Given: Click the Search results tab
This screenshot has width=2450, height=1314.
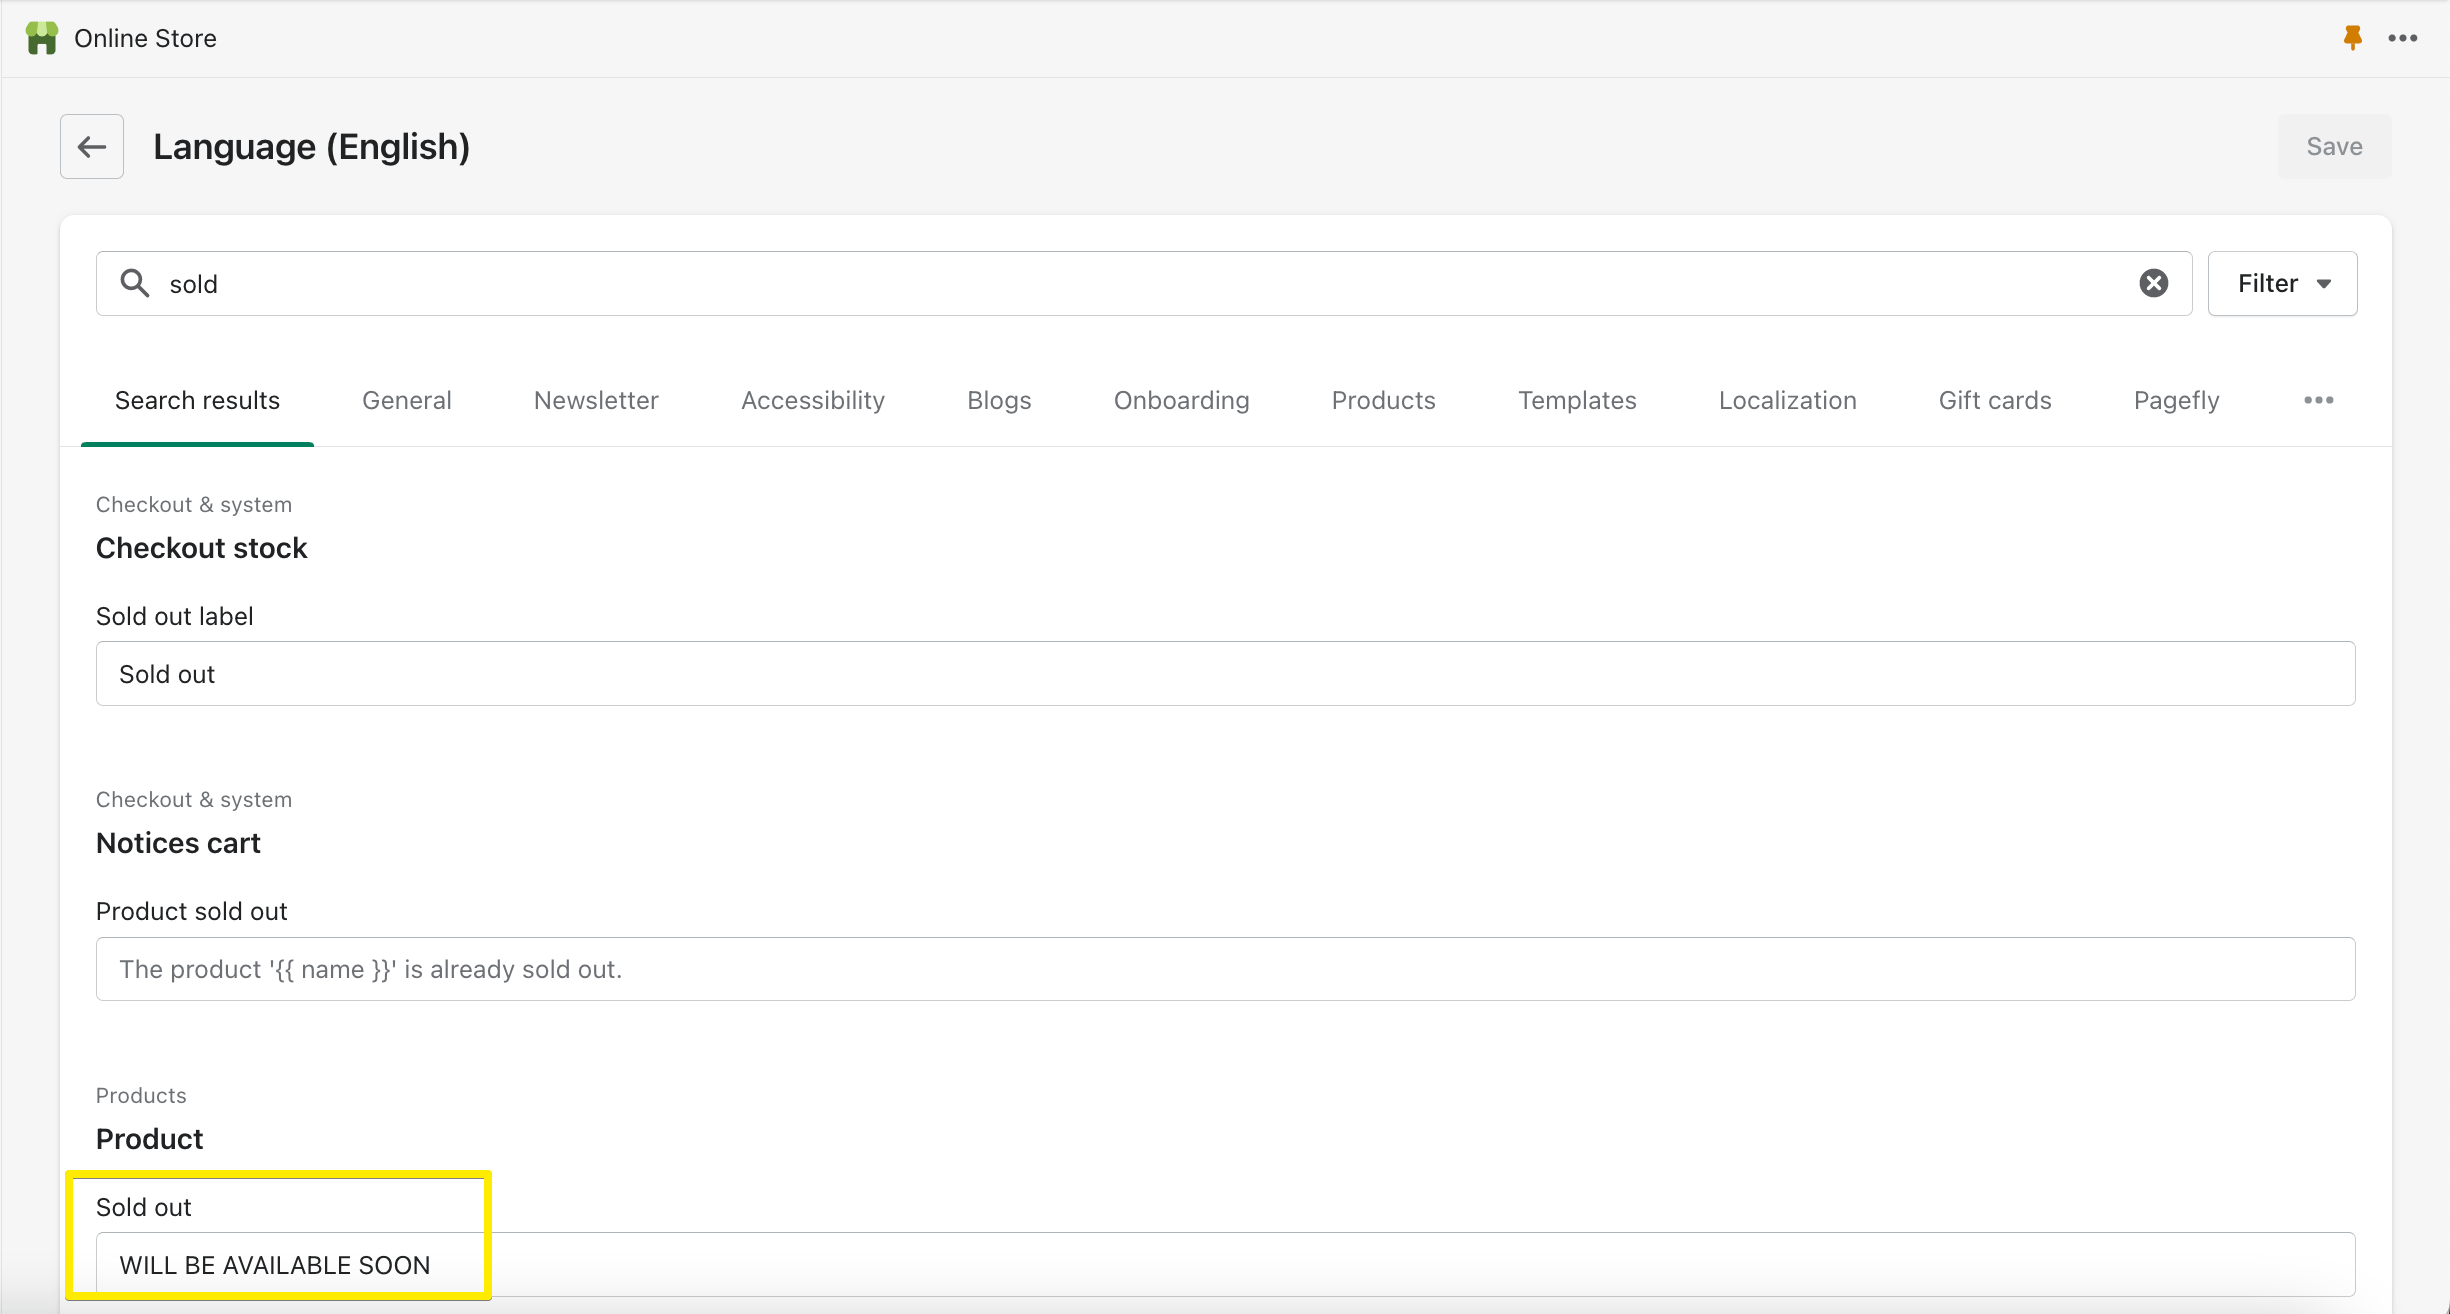Looking at the screenshot, I should point(198,399).
